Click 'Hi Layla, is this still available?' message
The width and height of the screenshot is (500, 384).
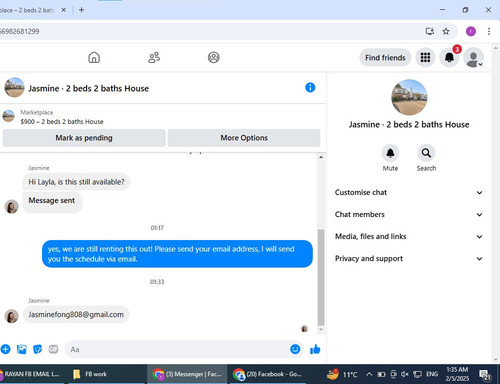[x=76, y=182]
